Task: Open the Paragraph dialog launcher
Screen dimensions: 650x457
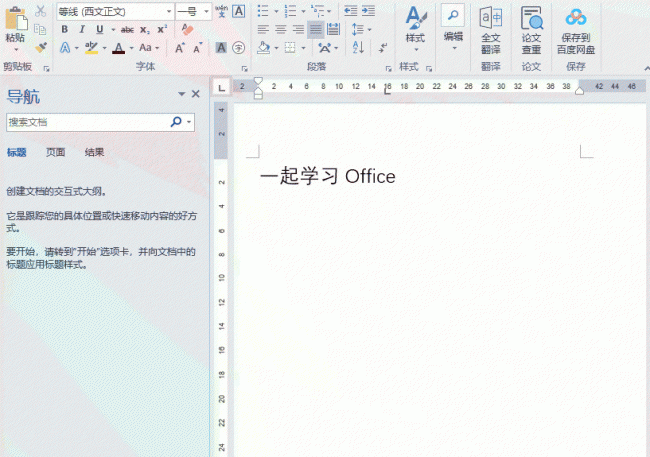Action: [x=388, y=68]
